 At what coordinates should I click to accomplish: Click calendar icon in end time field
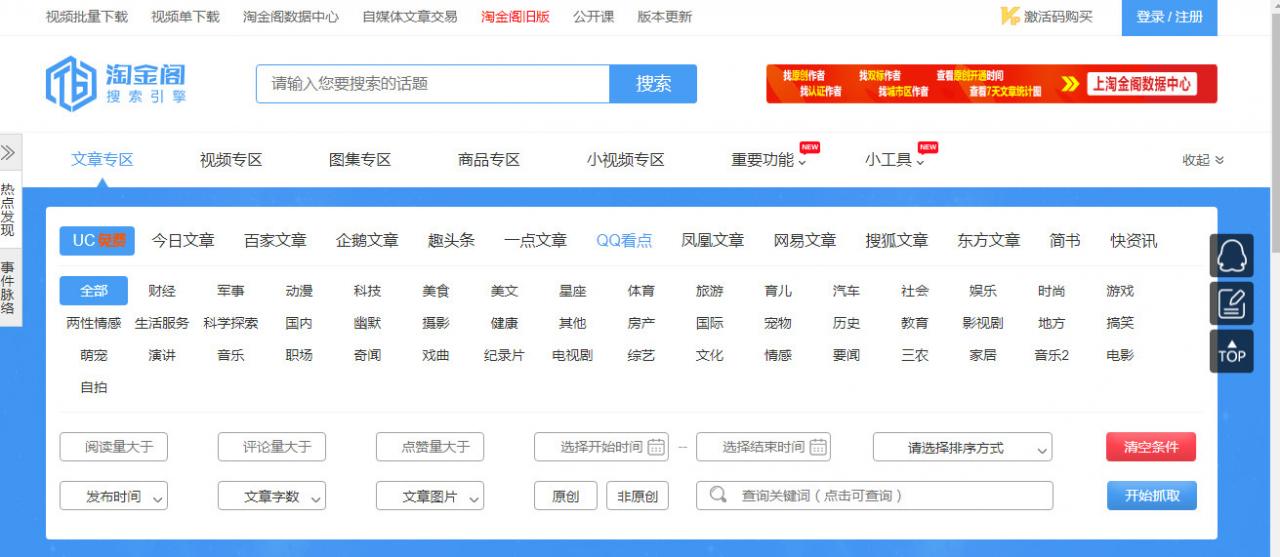point(818,447)
